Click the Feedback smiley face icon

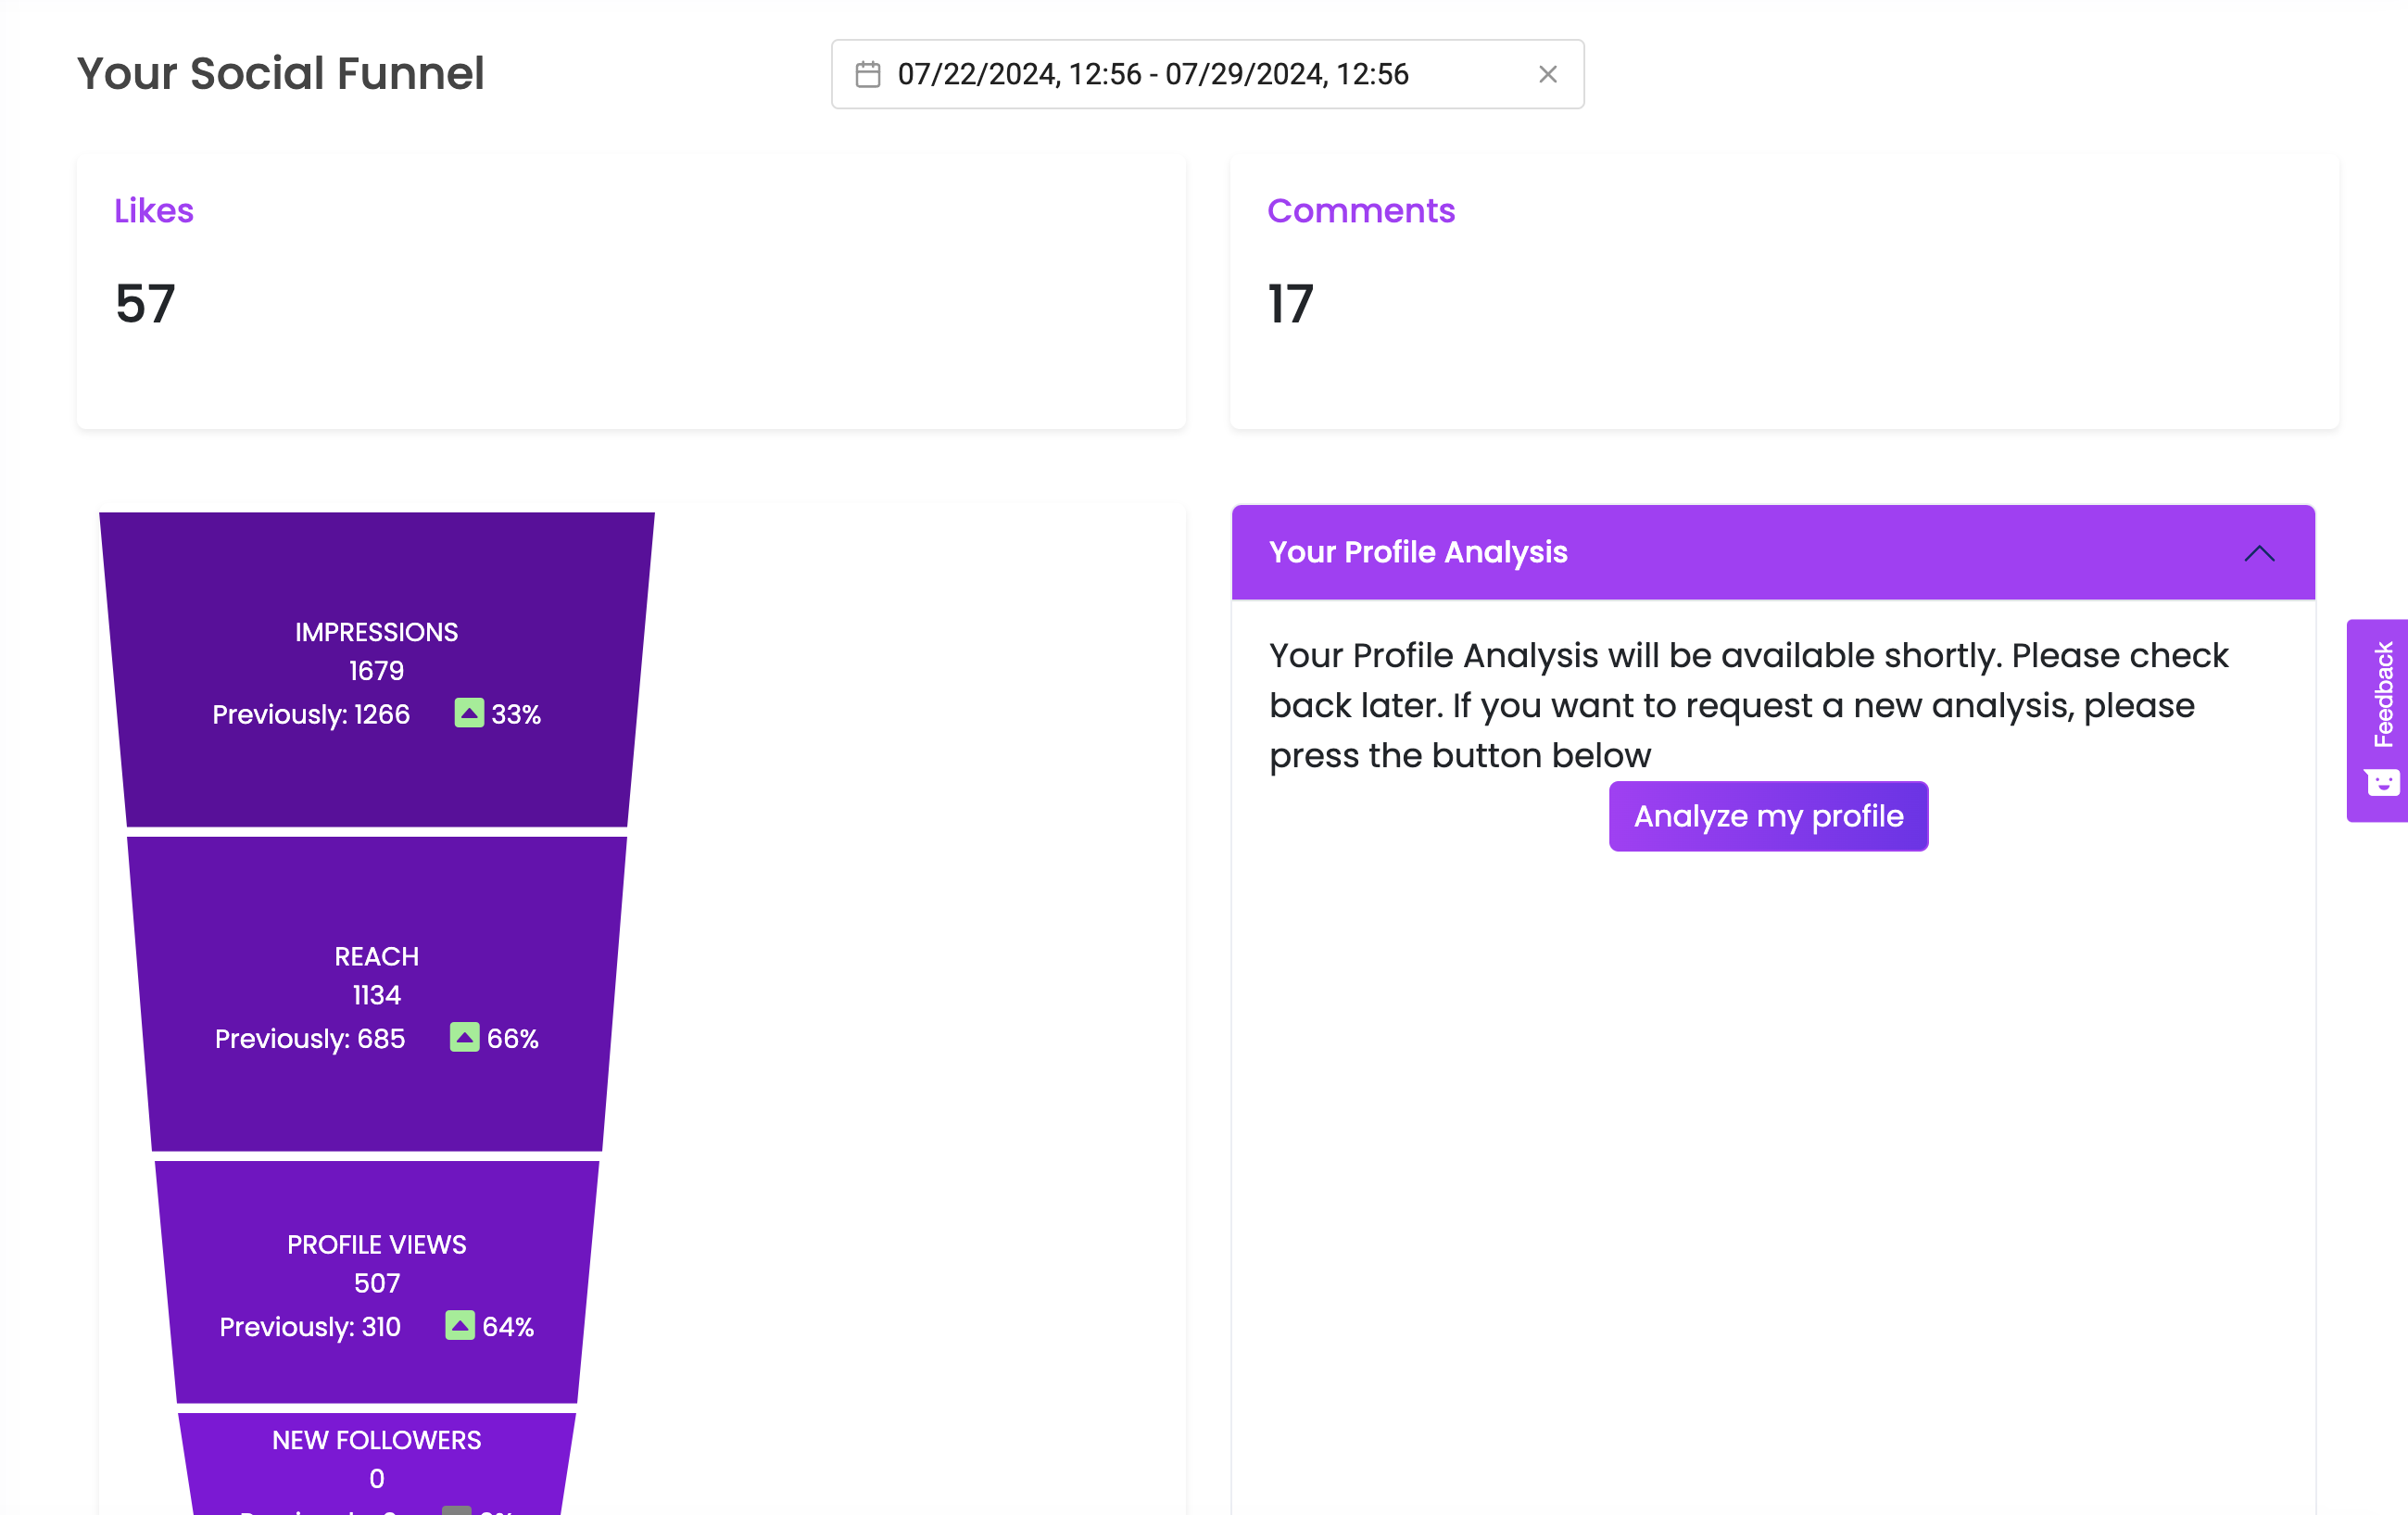[x=2382, y=781]
